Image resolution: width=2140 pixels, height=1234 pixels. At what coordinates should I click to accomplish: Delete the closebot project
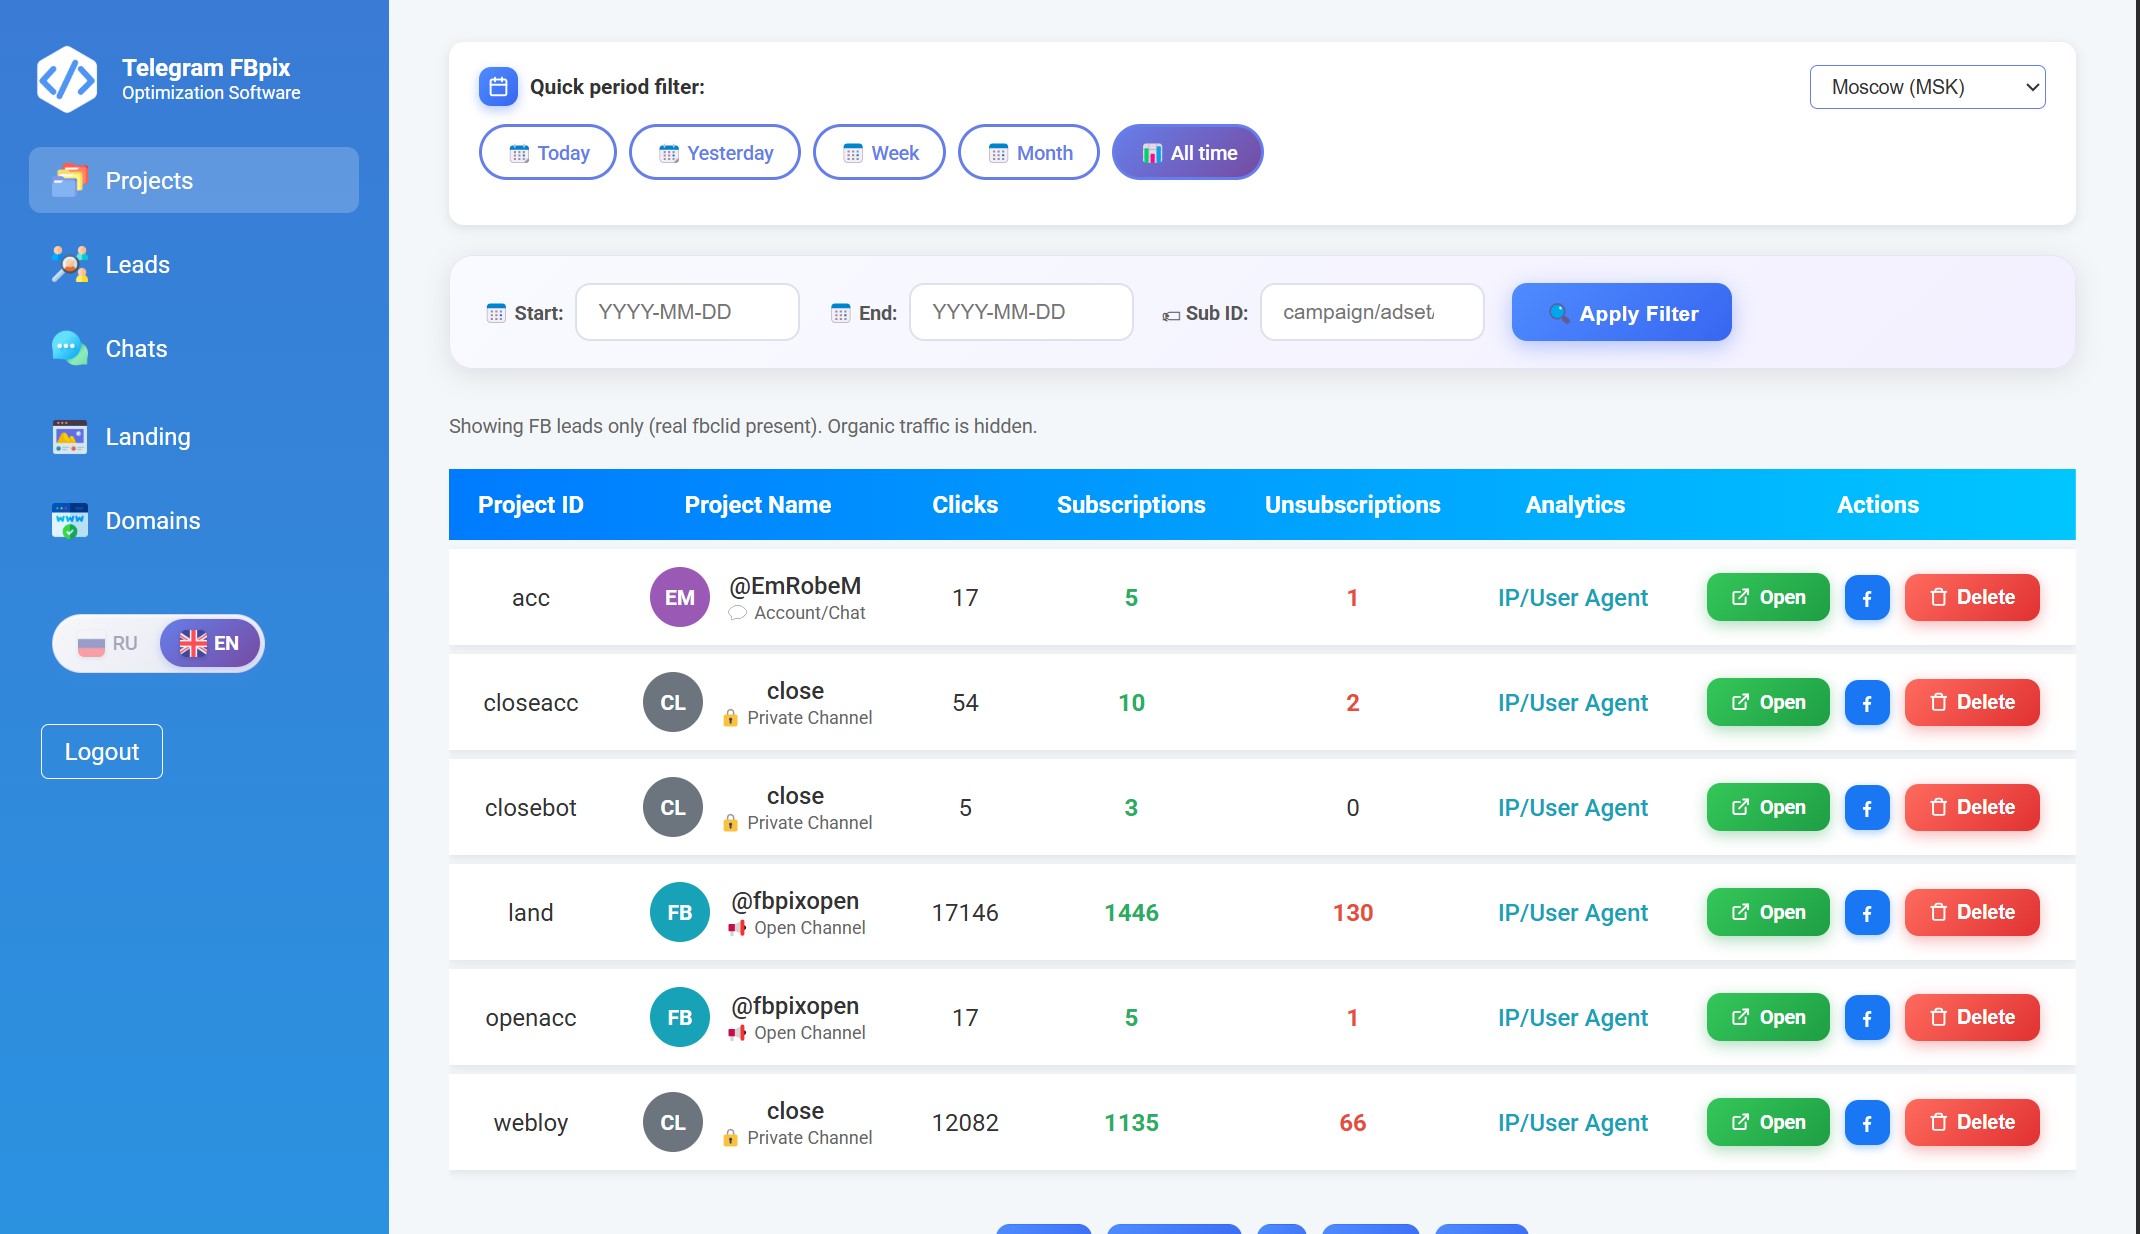click(1972, 807)
